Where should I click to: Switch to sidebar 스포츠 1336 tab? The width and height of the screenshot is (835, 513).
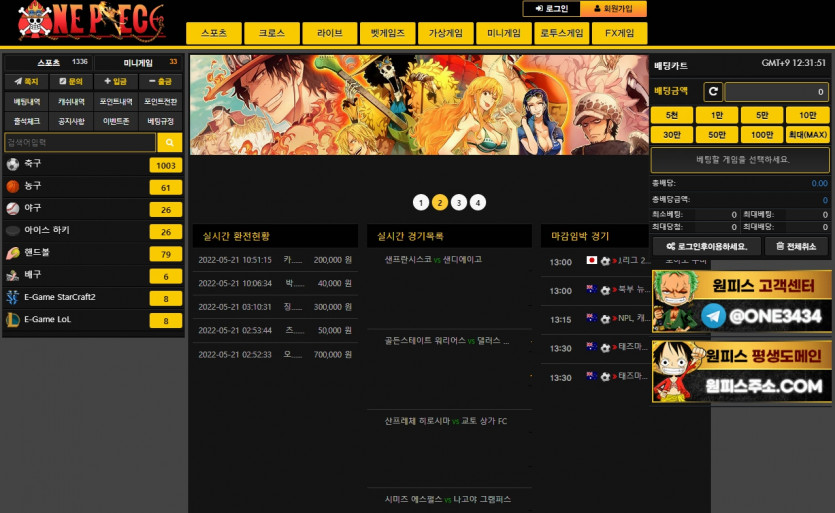coord(48,62)
